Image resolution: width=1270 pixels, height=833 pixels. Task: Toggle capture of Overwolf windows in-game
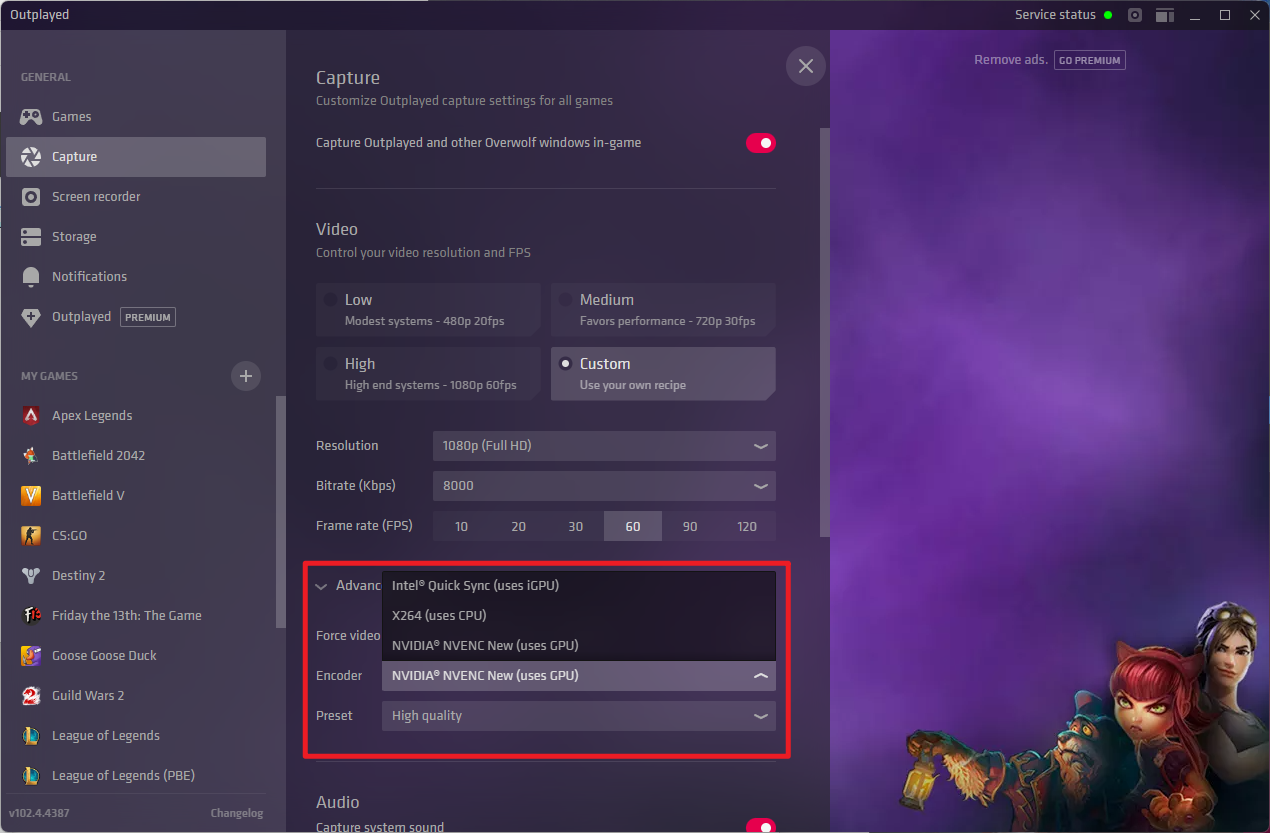(x=760, y=143)
